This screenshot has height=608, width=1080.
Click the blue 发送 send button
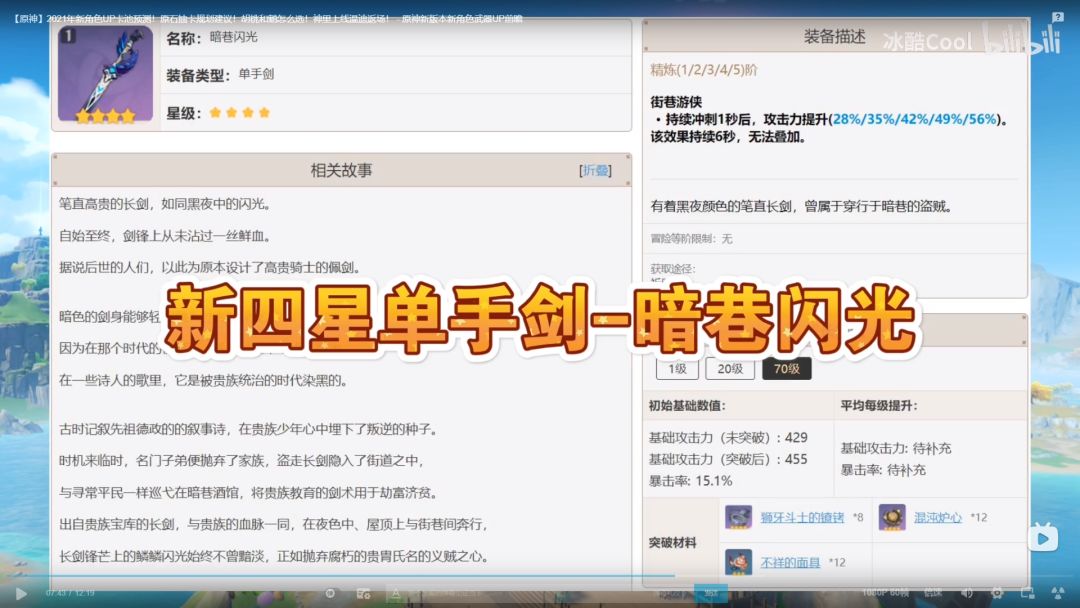click(711, 593)
